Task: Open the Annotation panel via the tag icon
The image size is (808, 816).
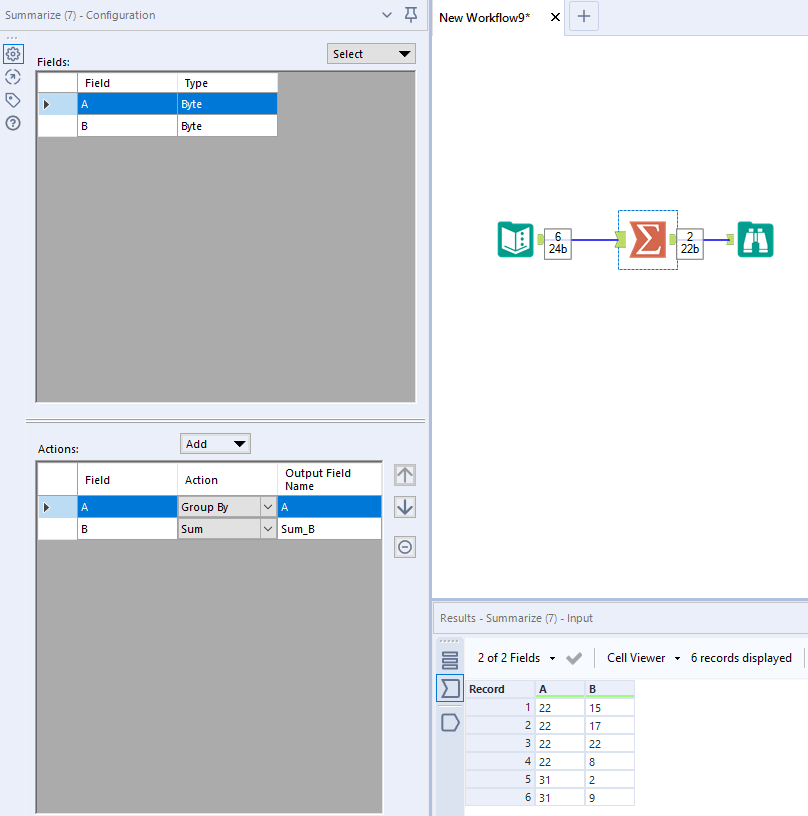Action: click(13, 100)
